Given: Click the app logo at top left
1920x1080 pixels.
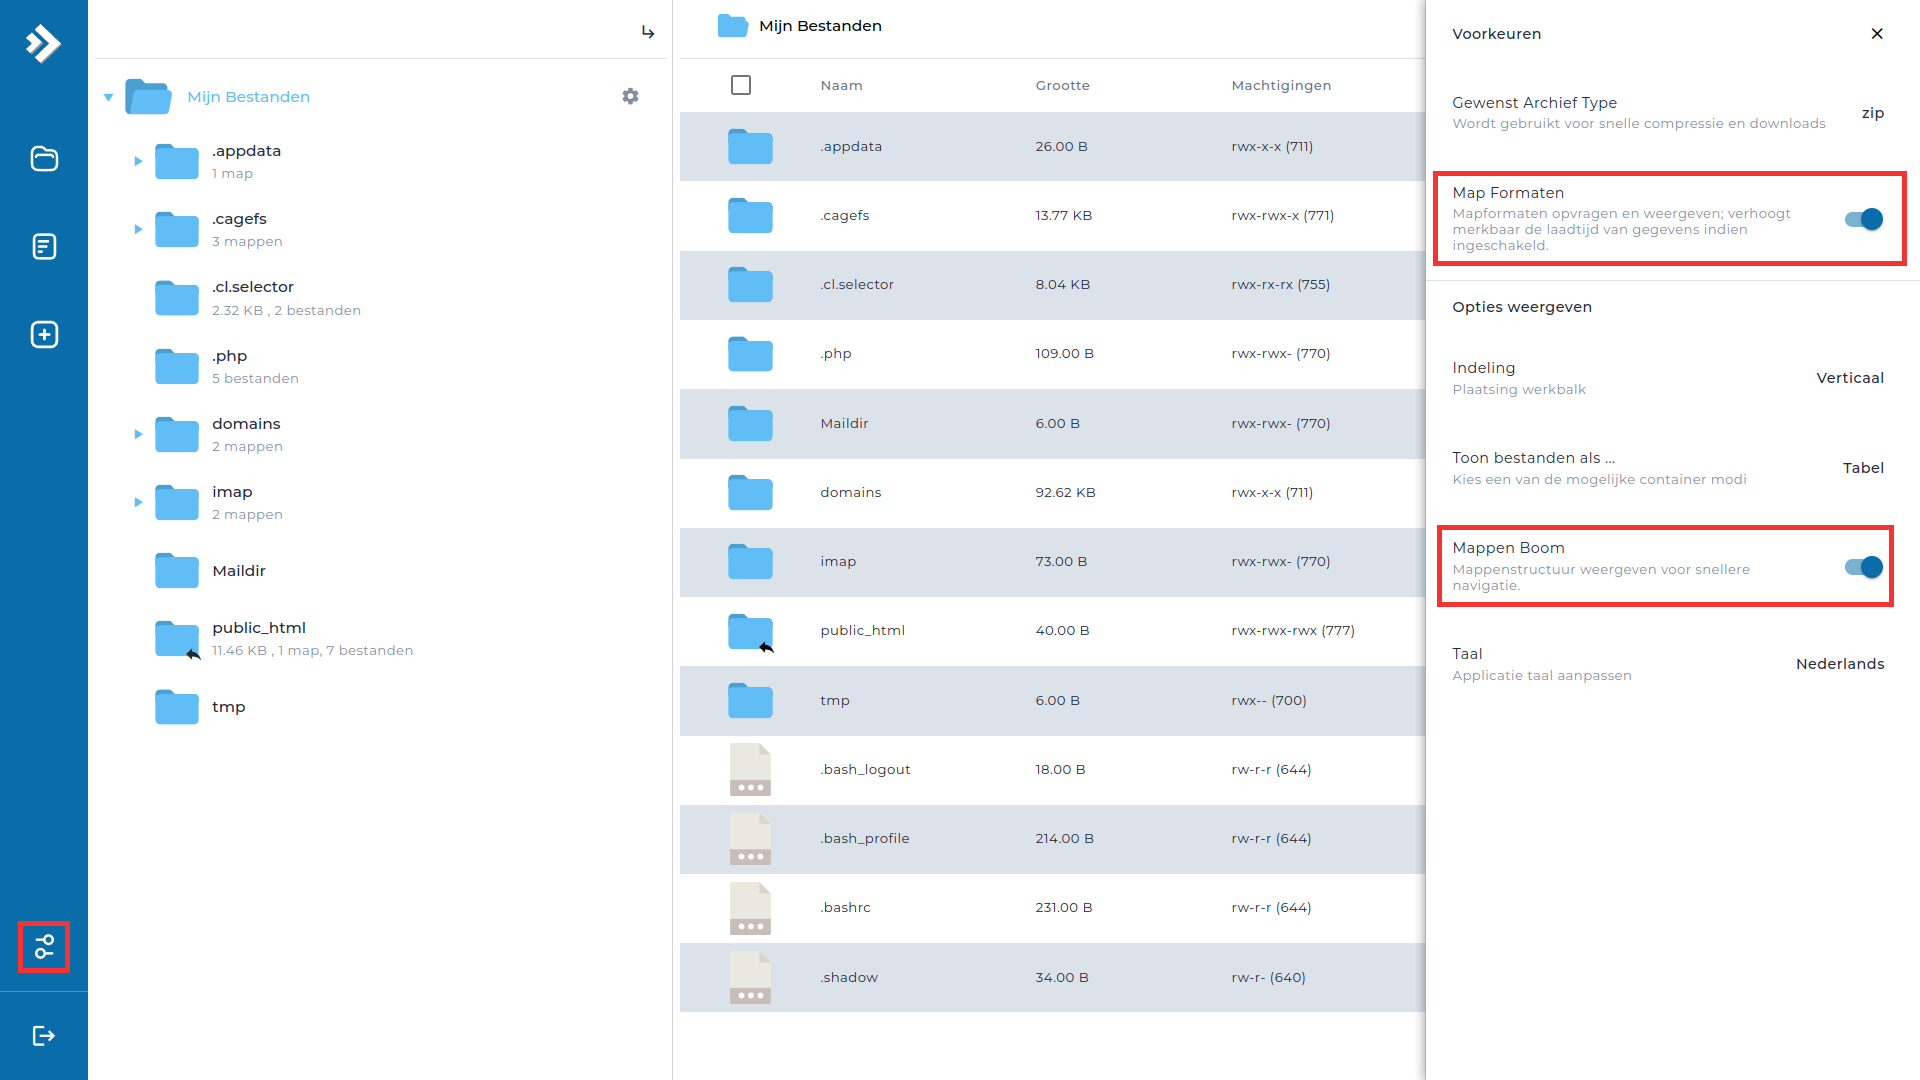Looking at the screenshot, I should tap(43, 43).
